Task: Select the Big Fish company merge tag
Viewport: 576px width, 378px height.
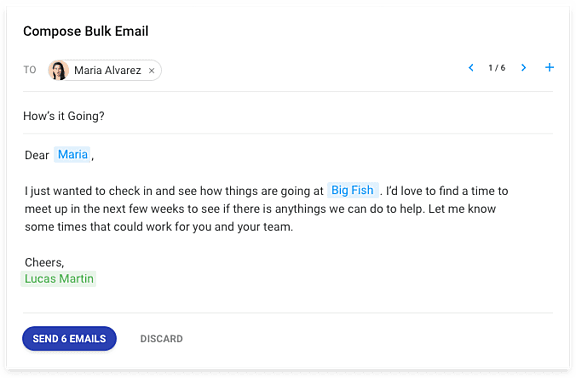Action: click(352, 190)
